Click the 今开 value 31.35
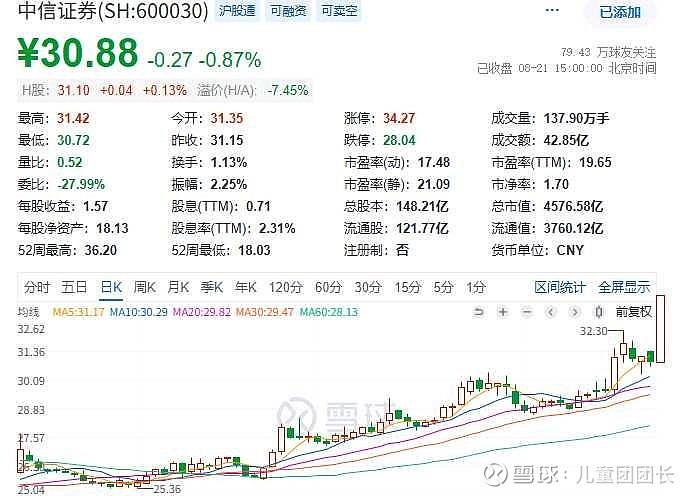This screenshot has width=695, height=496. point(226,118)
